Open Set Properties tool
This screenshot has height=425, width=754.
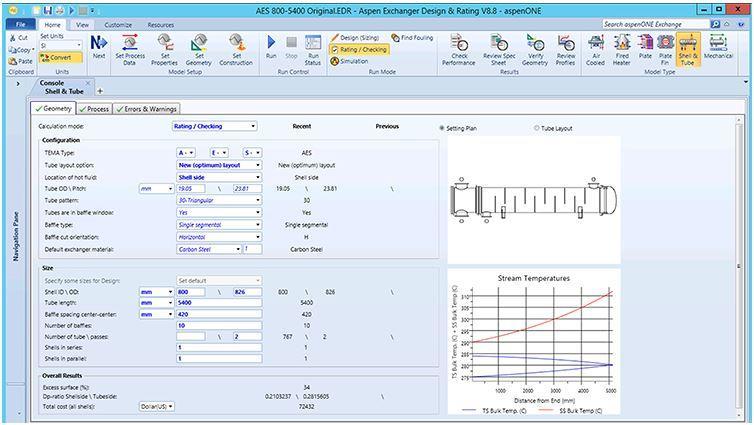[x=164, y=50]
